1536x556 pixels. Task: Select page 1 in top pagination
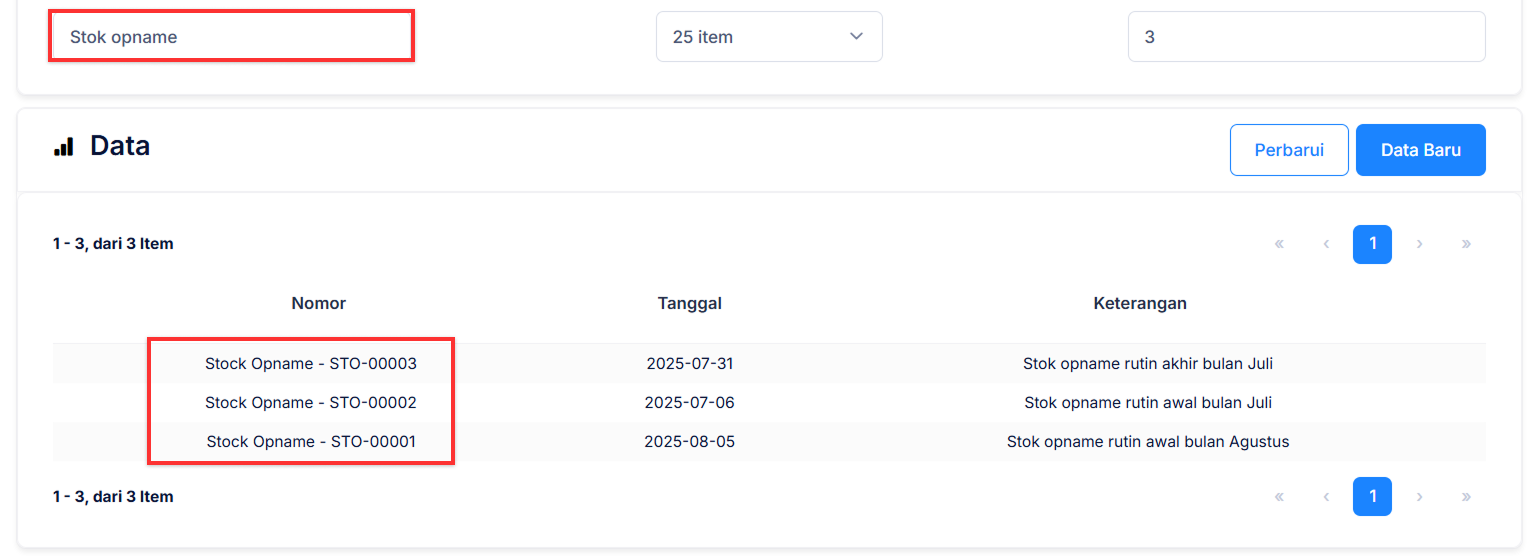click(1372, 244)
